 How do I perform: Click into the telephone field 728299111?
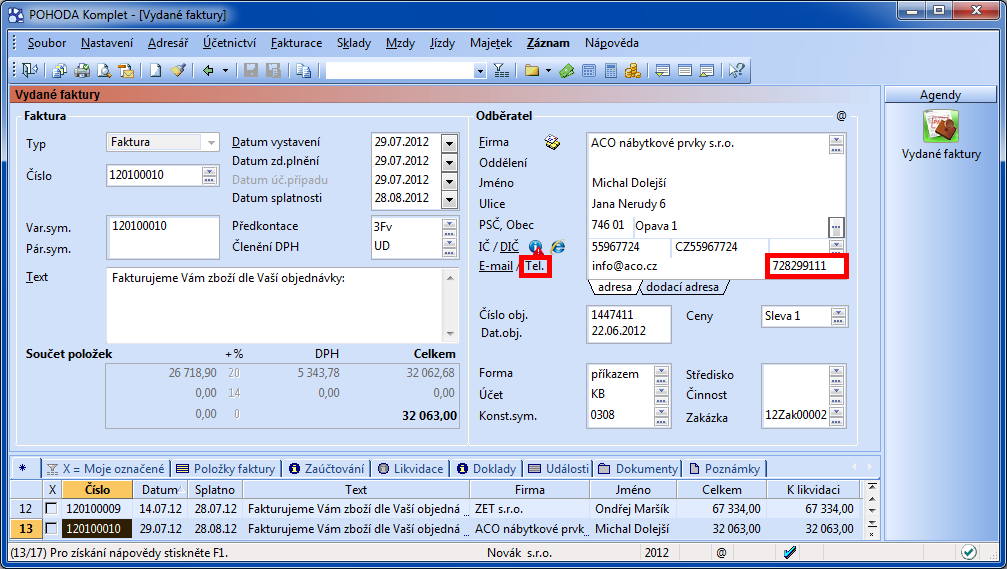coord(807,266)
